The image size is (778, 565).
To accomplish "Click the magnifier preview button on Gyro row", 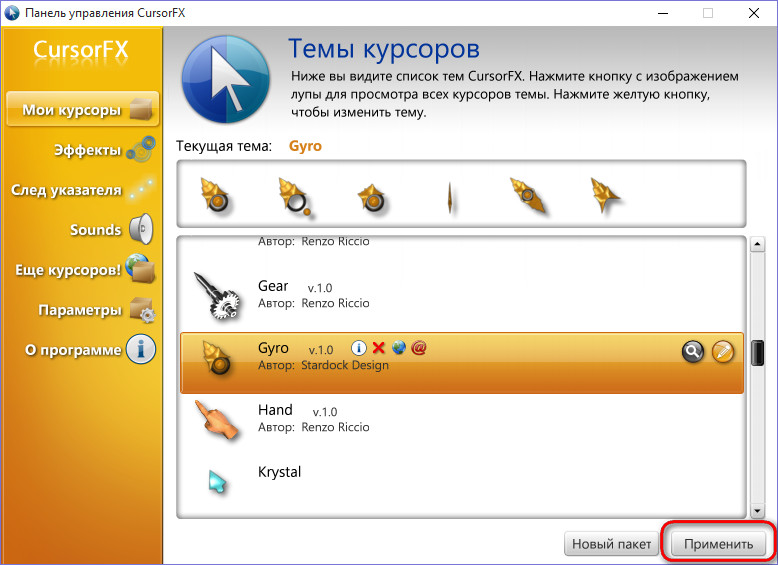I will [693, 352].
